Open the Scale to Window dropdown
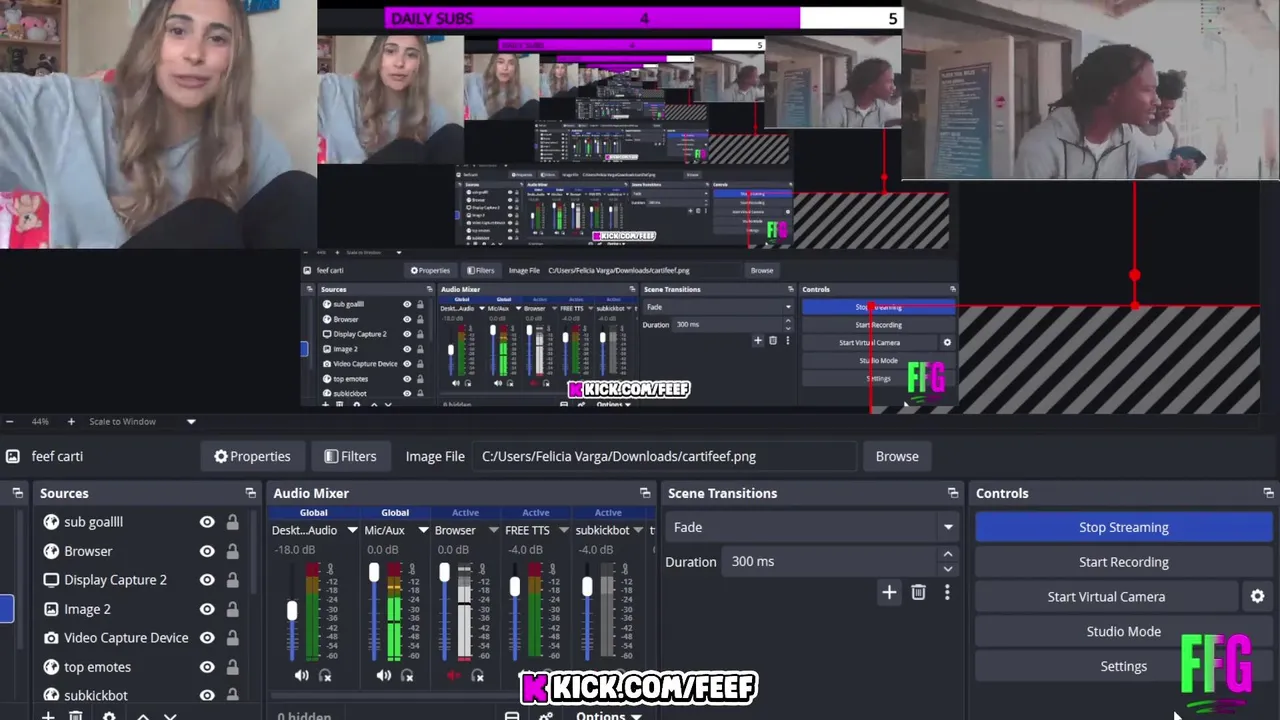 pyautogui.click(x=191, y=422)
